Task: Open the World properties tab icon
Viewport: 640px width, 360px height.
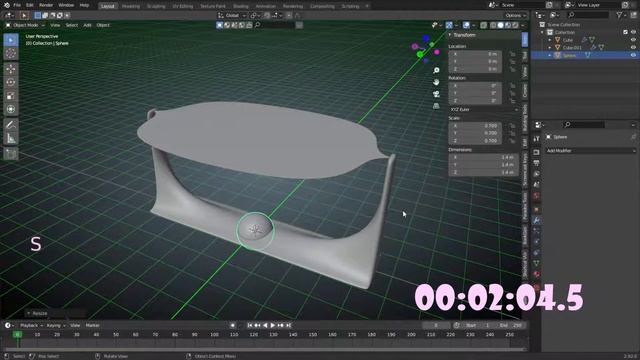Action: (x=536, y=196)
